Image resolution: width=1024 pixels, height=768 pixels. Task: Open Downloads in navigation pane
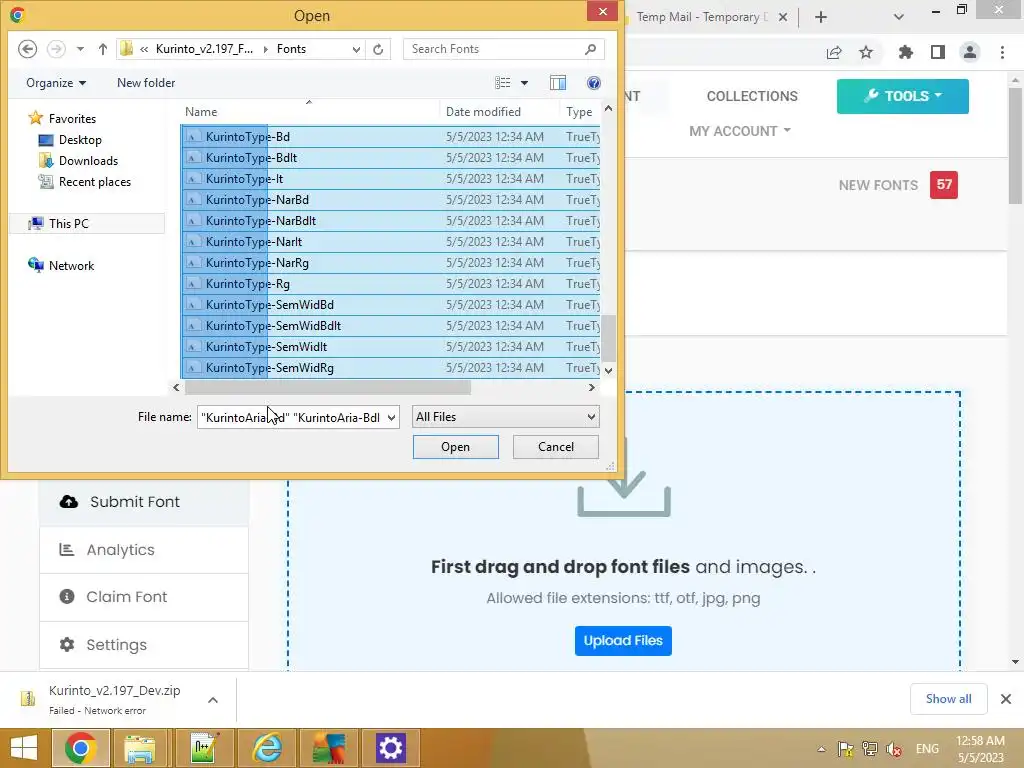tap(79, 161)
